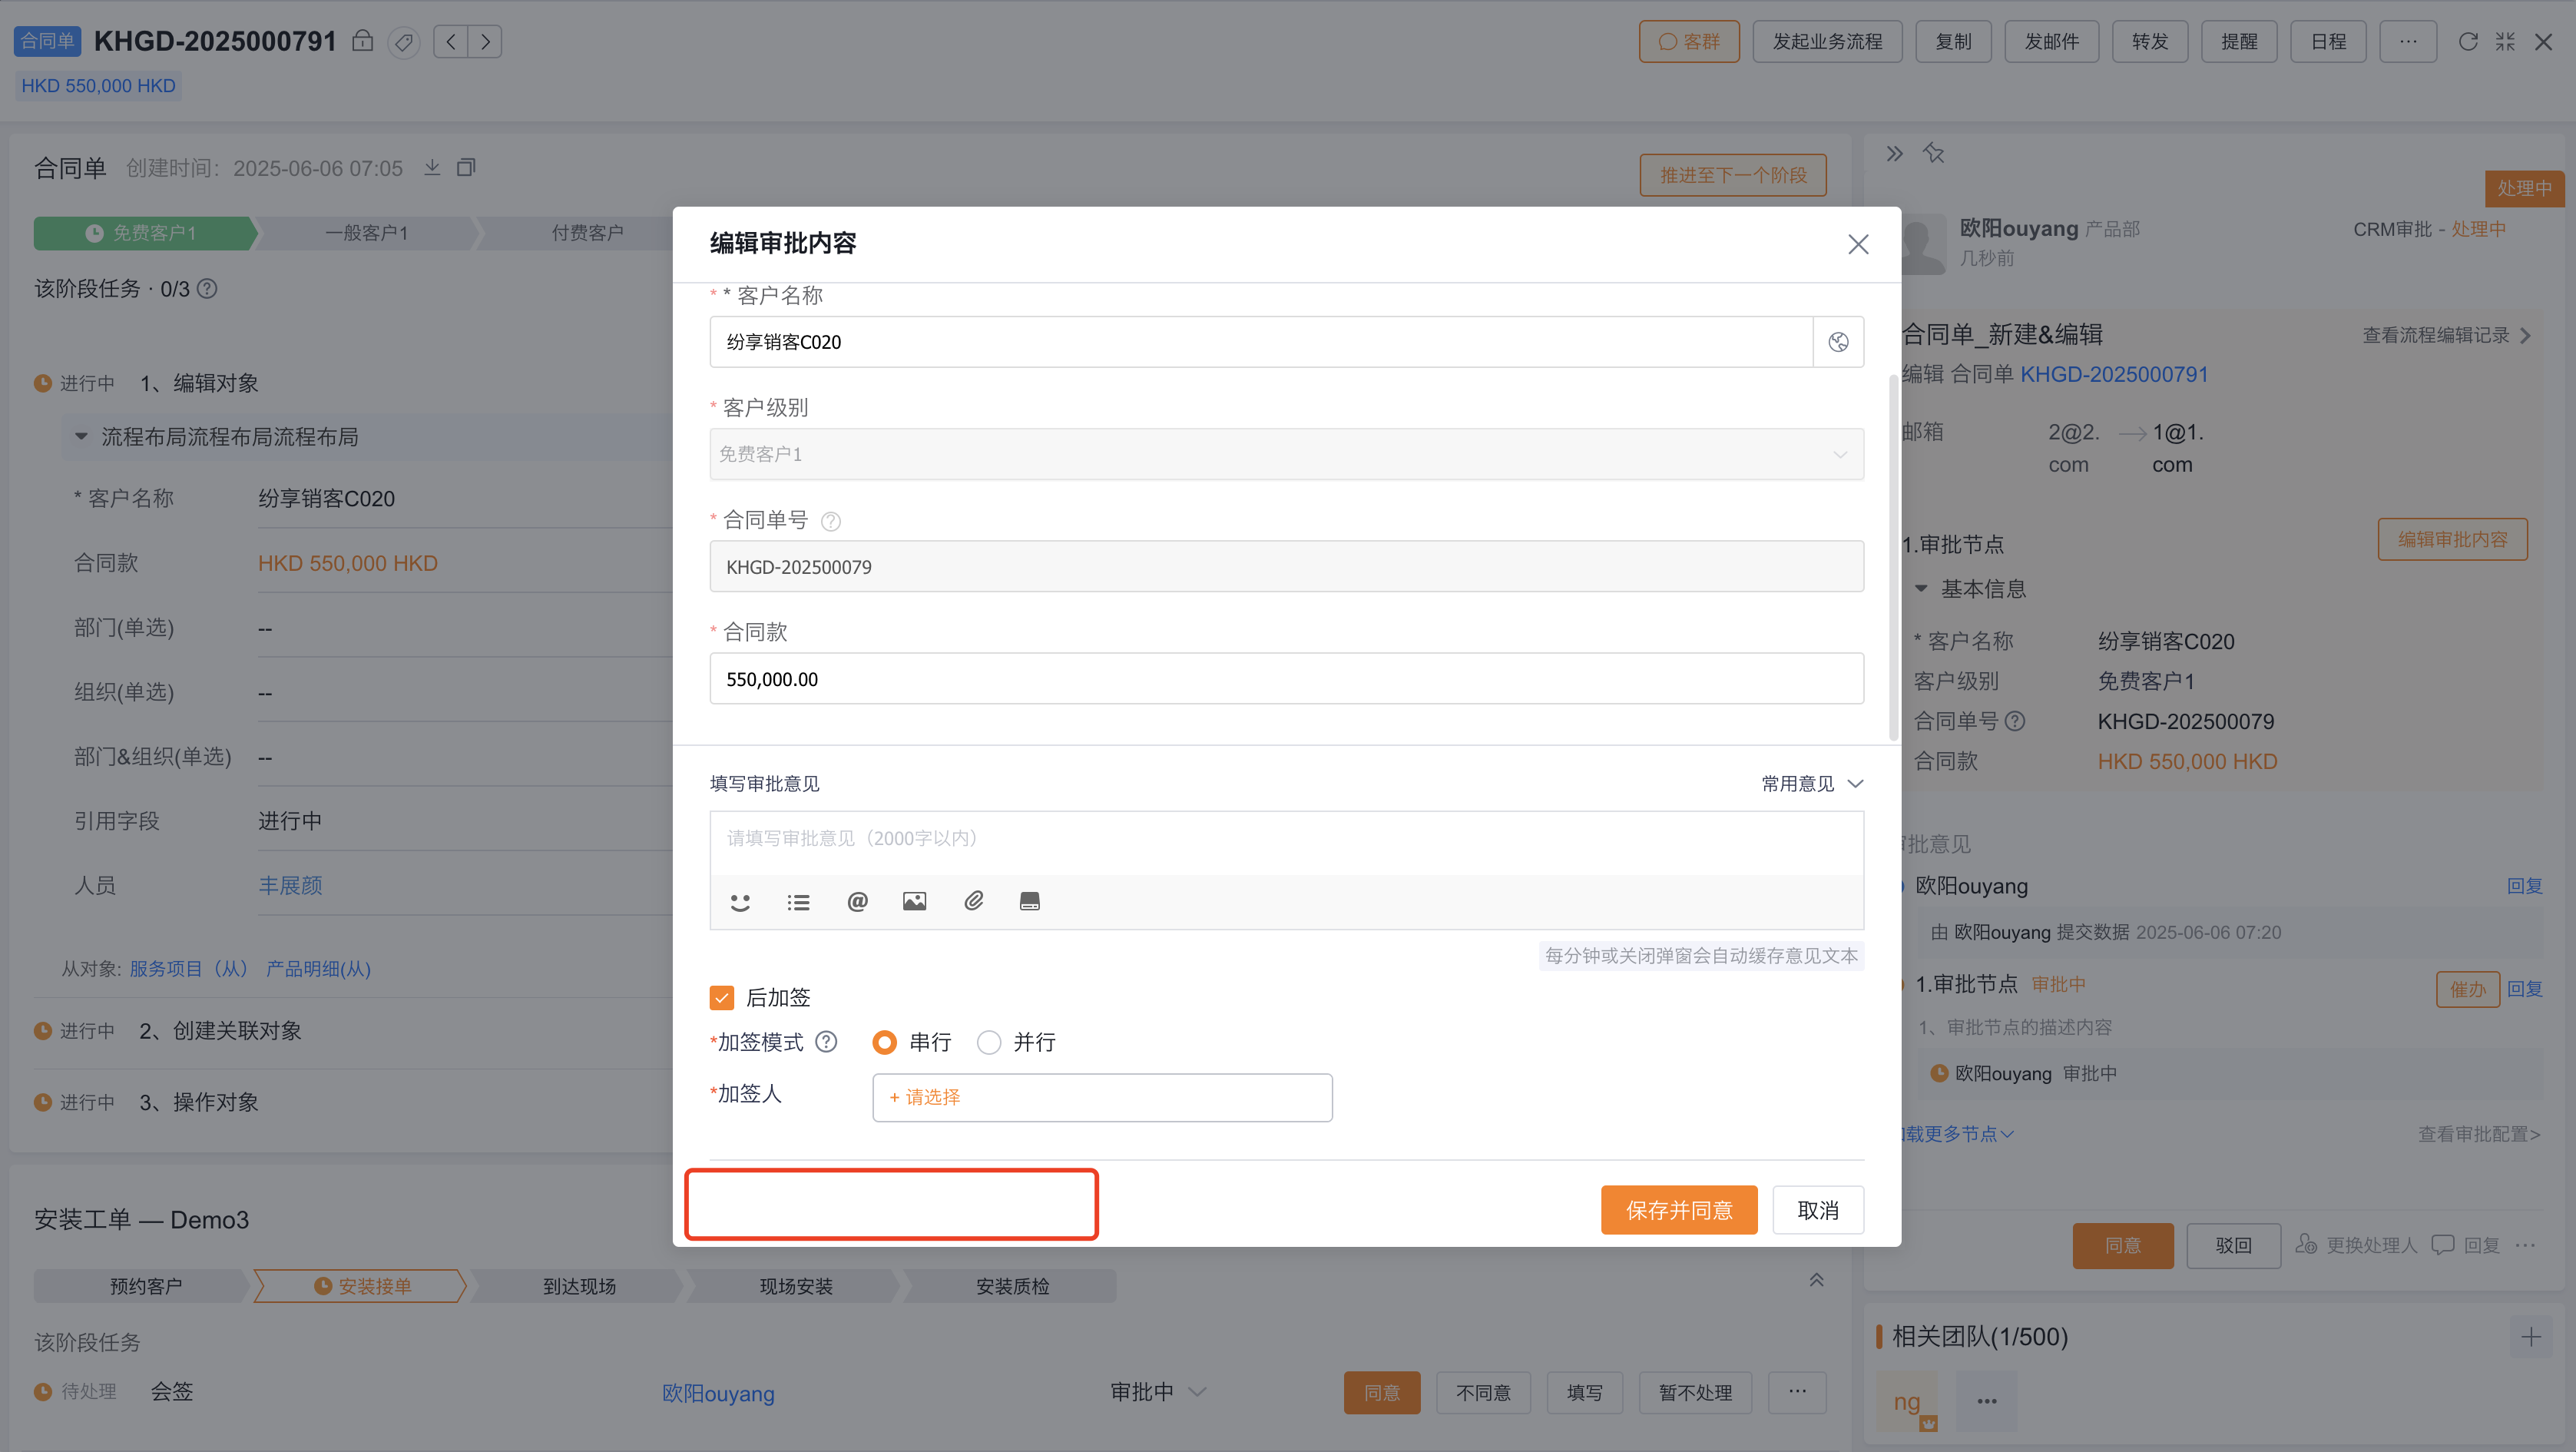
Task: Select the 串行 radio button
Action: 884,1042
